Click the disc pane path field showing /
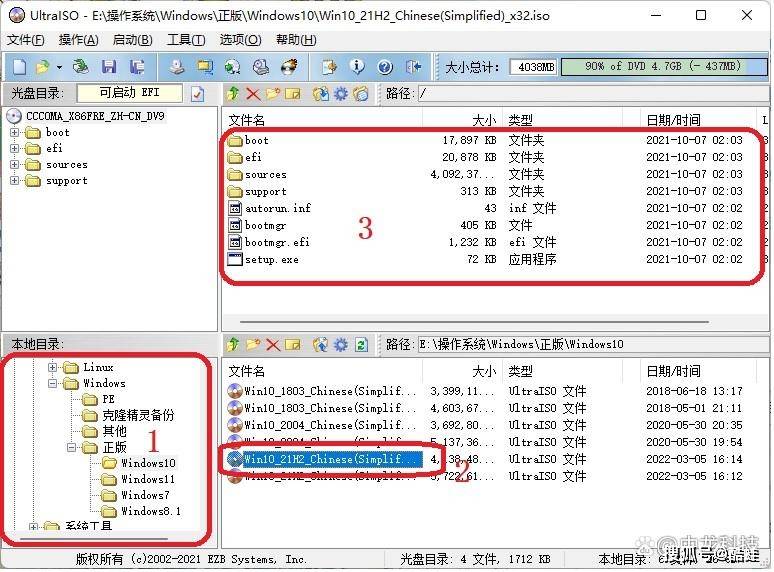The image size is (774, 572). (x=592, y=93)
